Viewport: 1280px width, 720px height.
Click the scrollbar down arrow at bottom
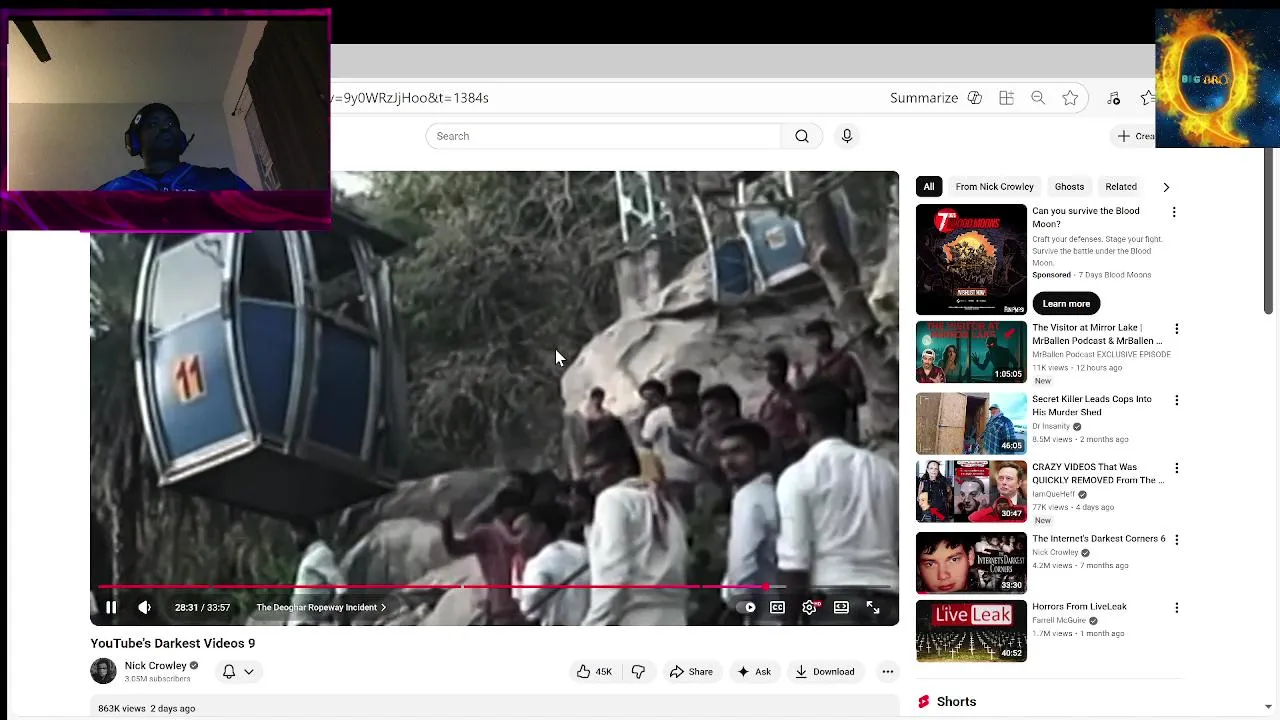[1268, 707]
